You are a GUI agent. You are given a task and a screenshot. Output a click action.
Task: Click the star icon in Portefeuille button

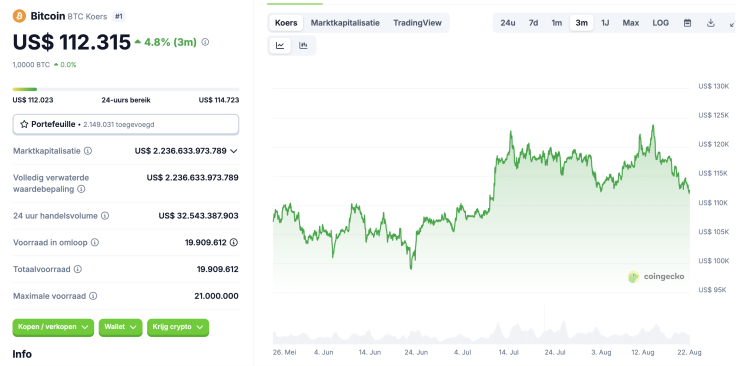24,124
